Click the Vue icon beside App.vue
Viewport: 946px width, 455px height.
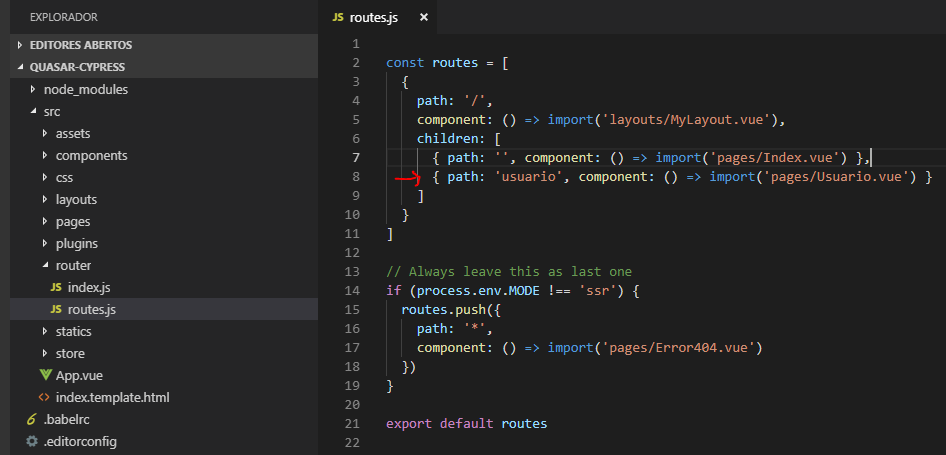coord(45,376)
